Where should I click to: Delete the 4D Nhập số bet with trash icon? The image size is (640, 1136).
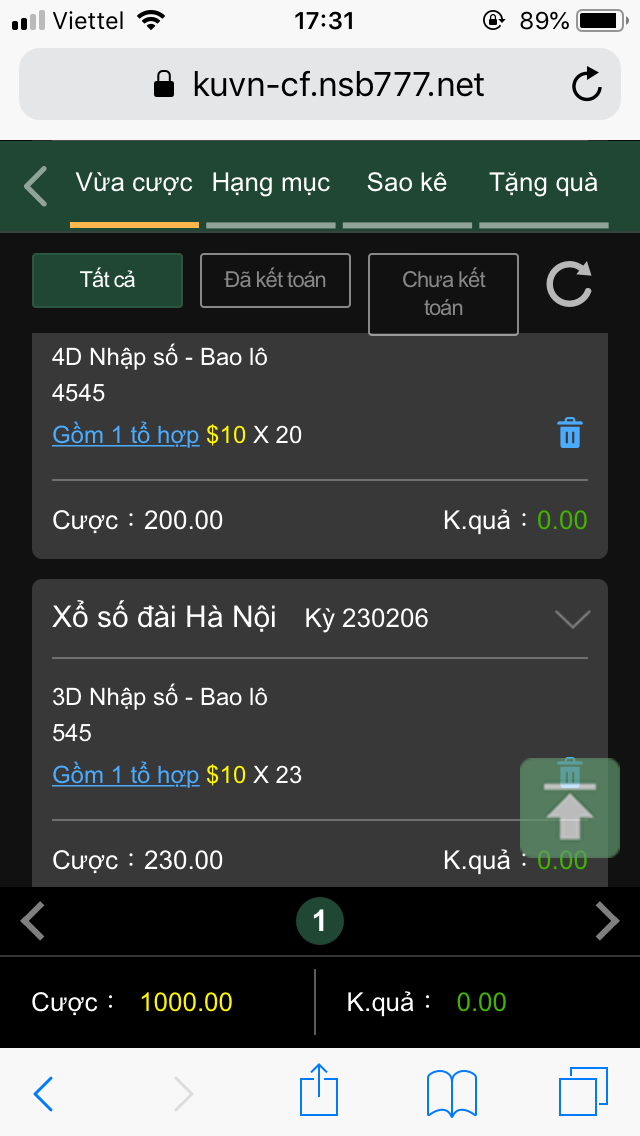pyautogui.click(x=569, y=434)
